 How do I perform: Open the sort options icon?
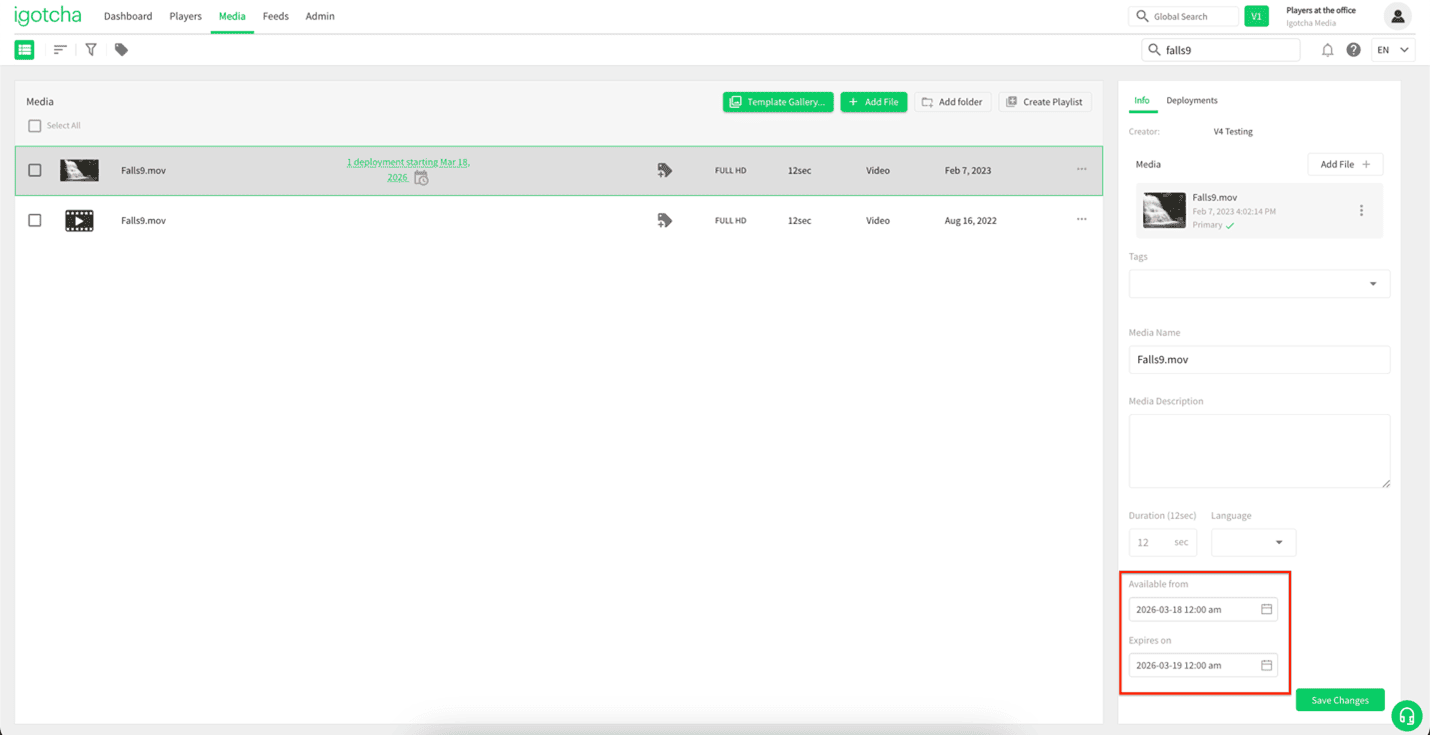pyautogui.click(x=60, y=50)
